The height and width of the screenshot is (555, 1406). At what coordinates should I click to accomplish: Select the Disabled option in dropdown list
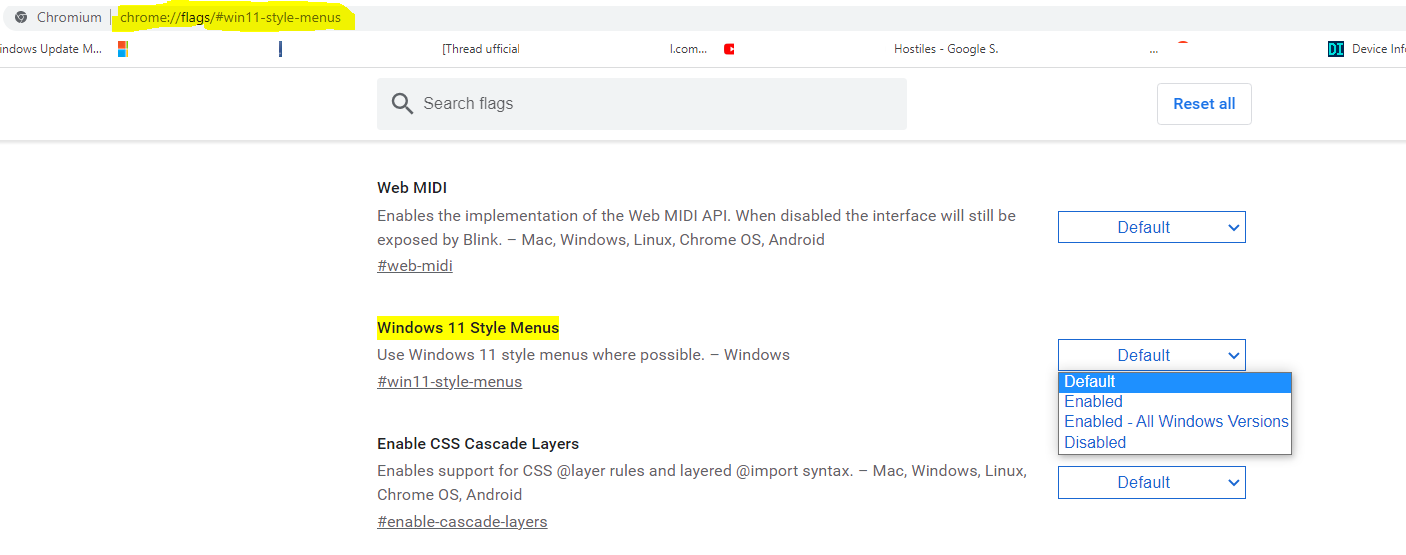click(x=1175, y=443)
